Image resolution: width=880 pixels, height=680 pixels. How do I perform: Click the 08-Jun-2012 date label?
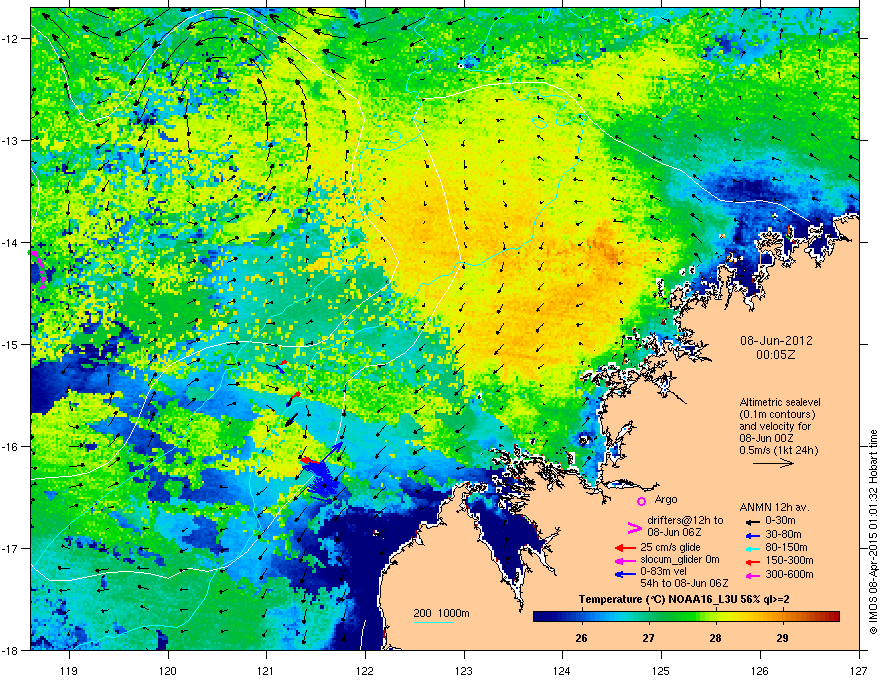coord(776,341)
